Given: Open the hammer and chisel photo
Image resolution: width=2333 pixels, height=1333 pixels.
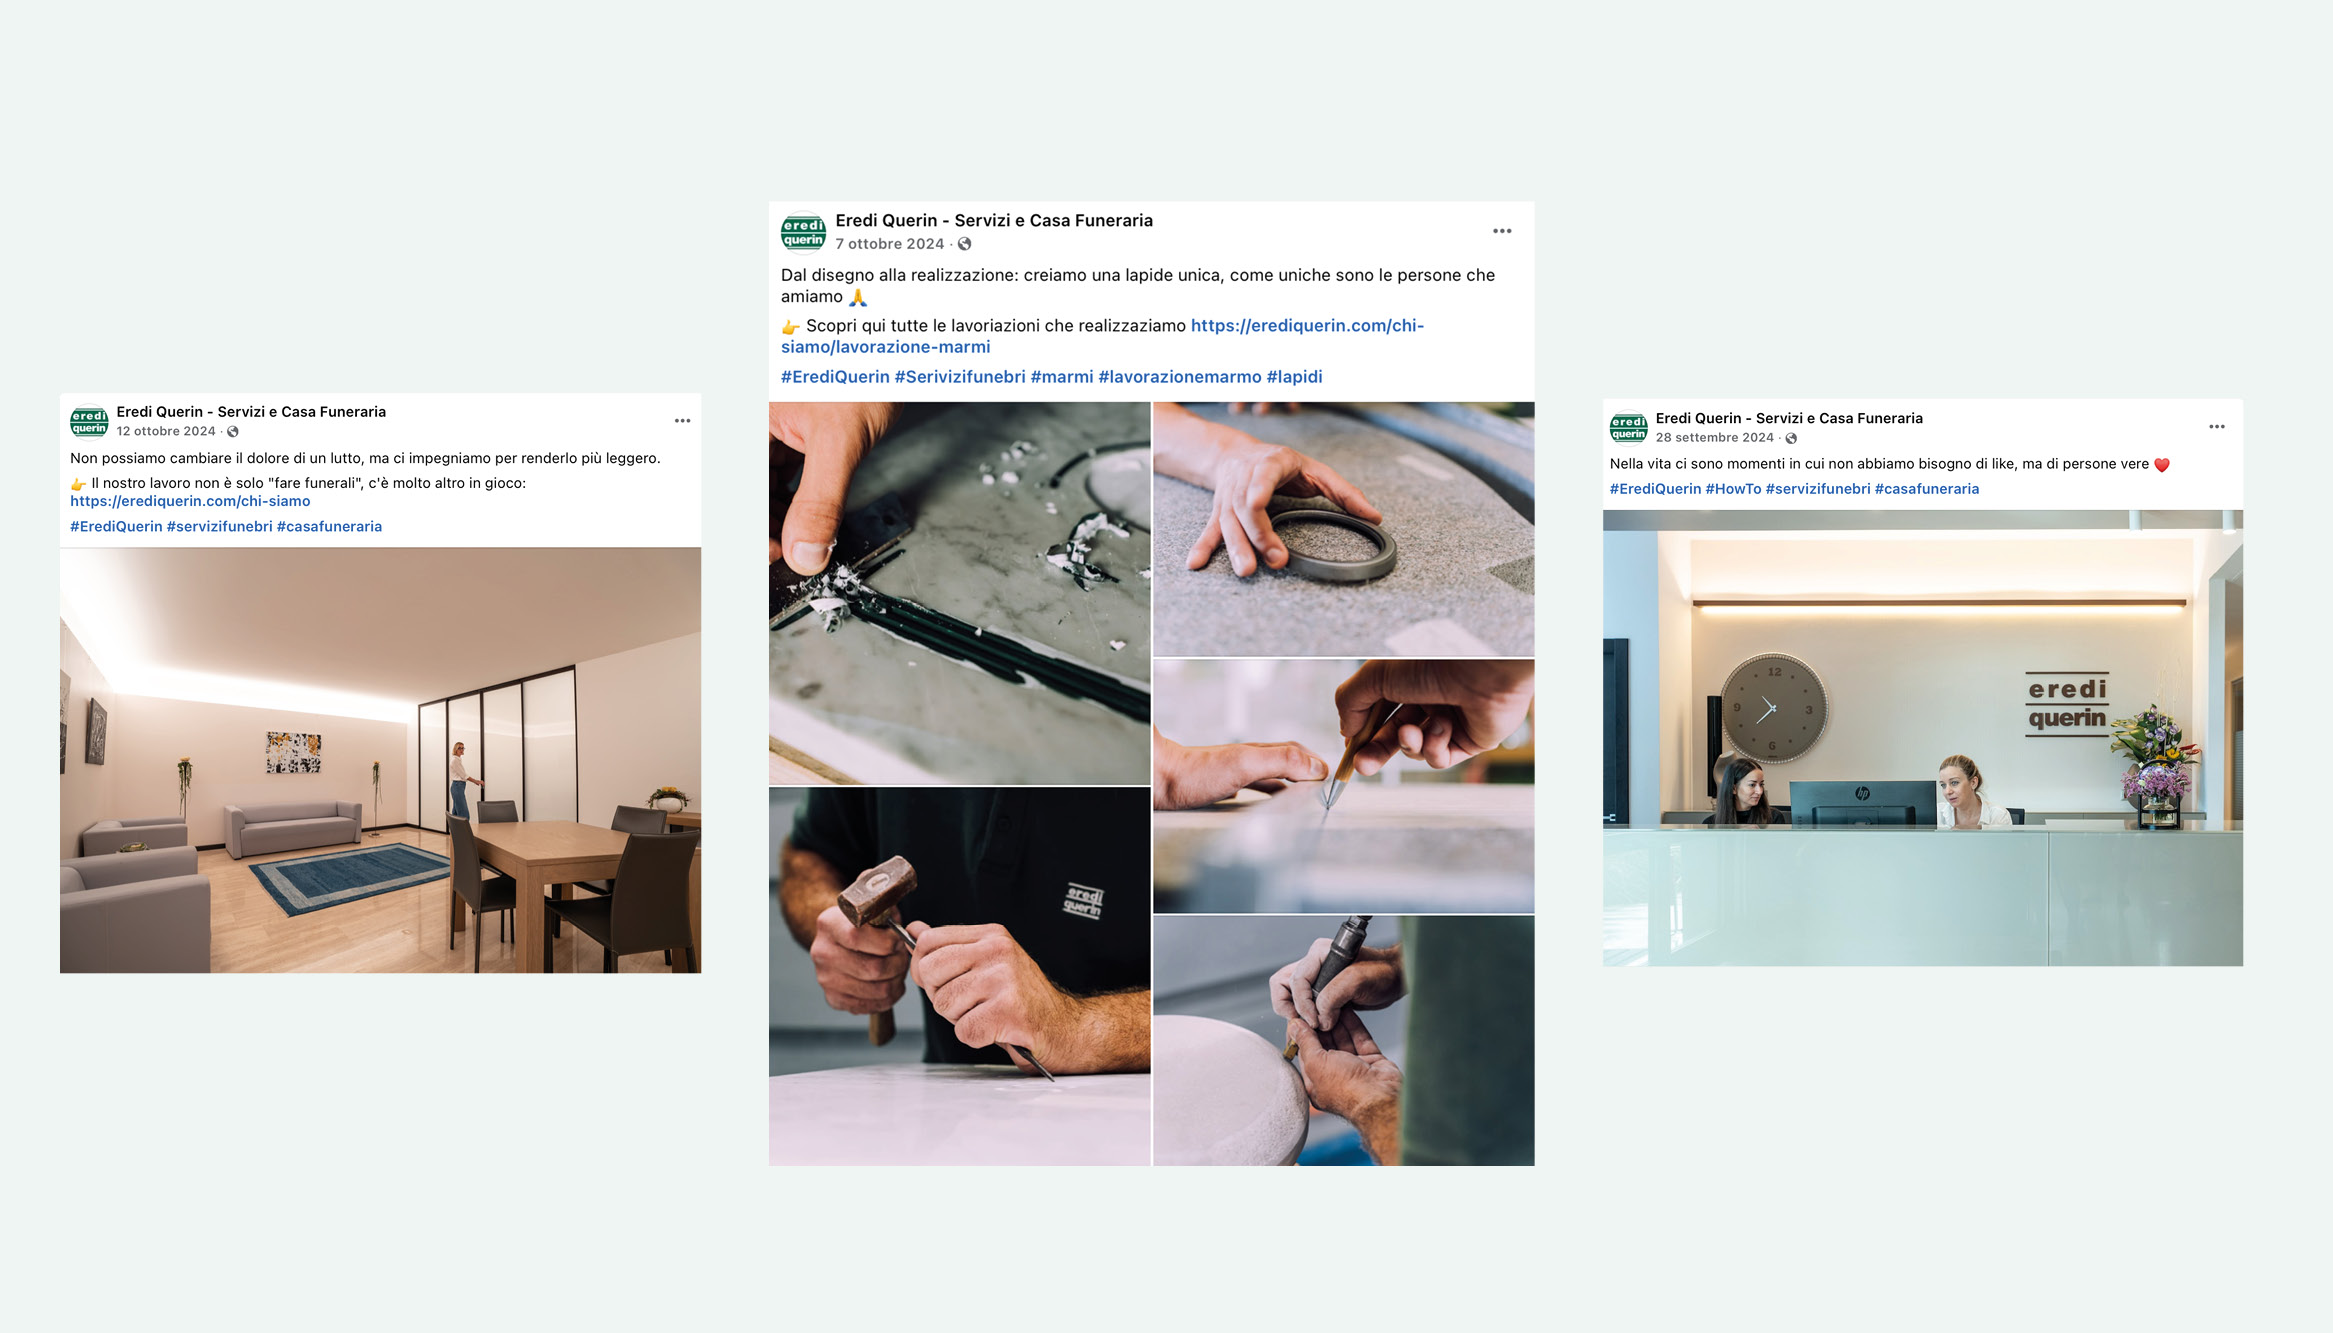Looking at the screenshot, I should tap(959, 976).
